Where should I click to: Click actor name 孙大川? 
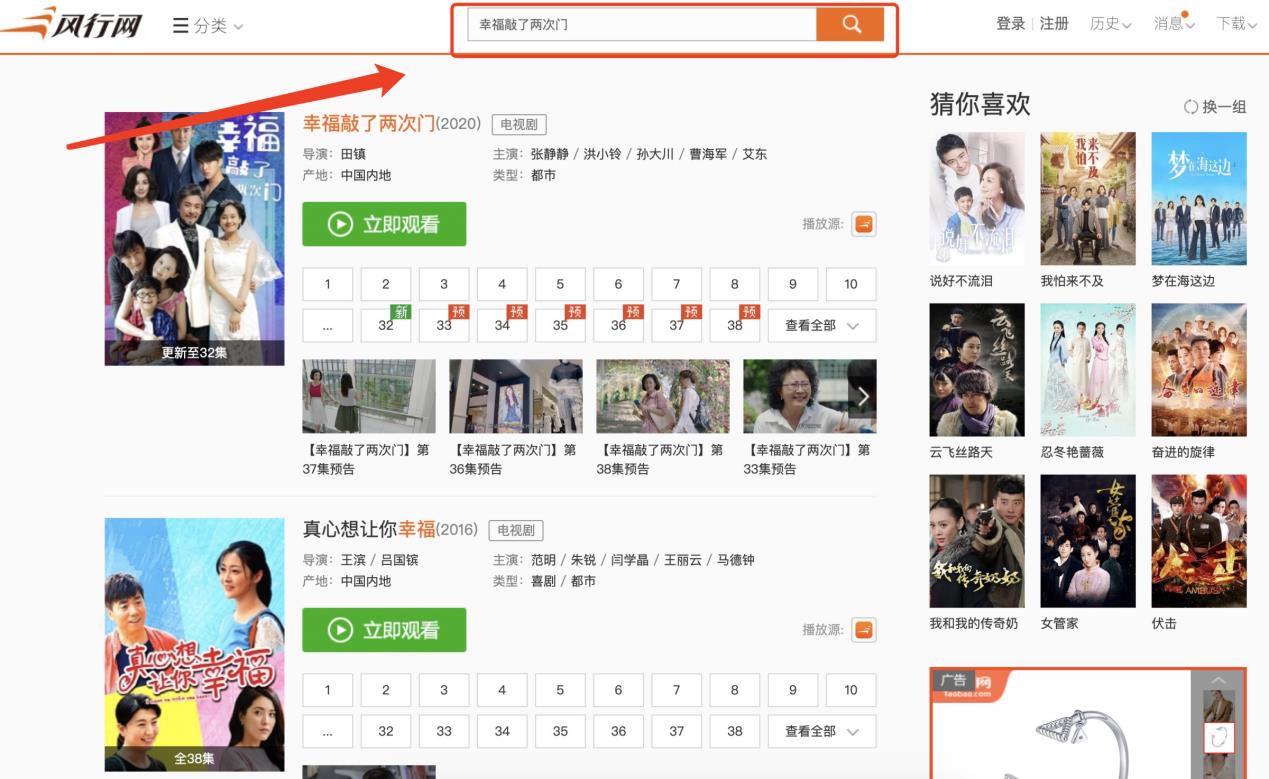(x=655, y=154)
